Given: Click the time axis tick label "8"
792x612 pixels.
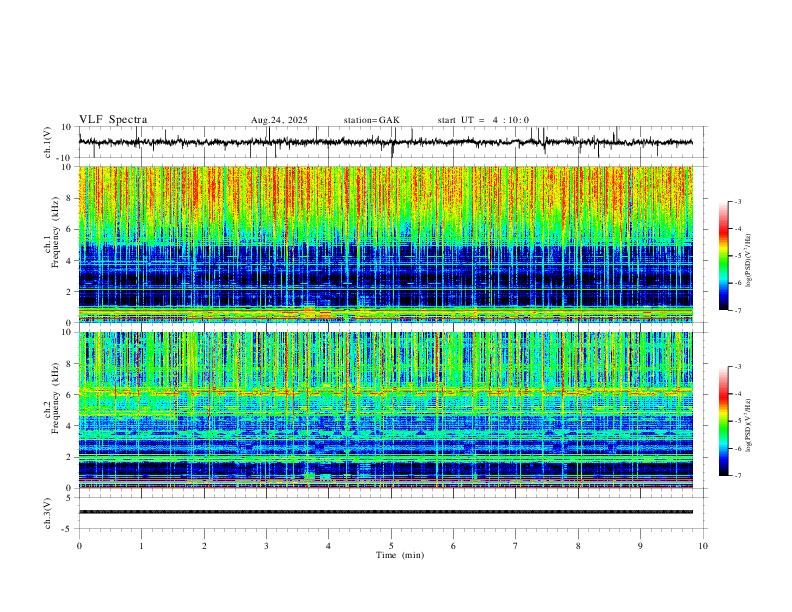Looking at the screenshot, I should tap(578, 546).
